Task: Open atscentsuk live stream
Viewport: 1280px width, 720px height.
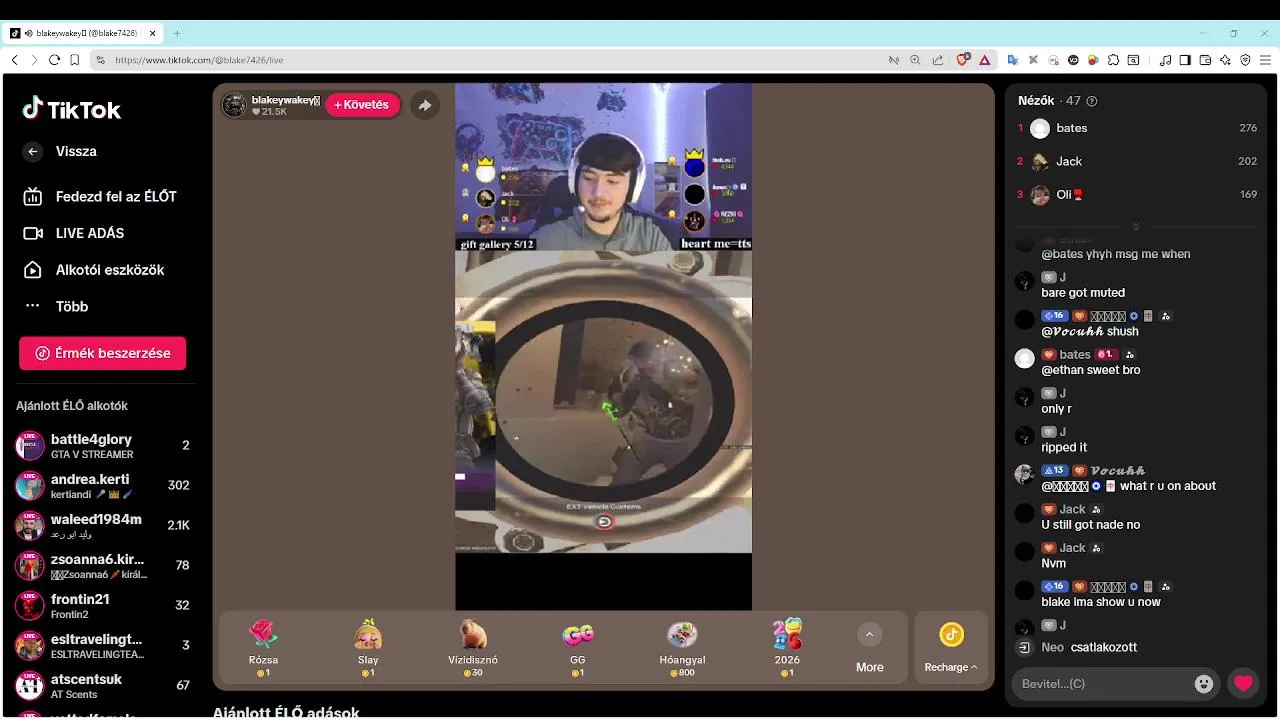Action: click(x=103, y=686)
